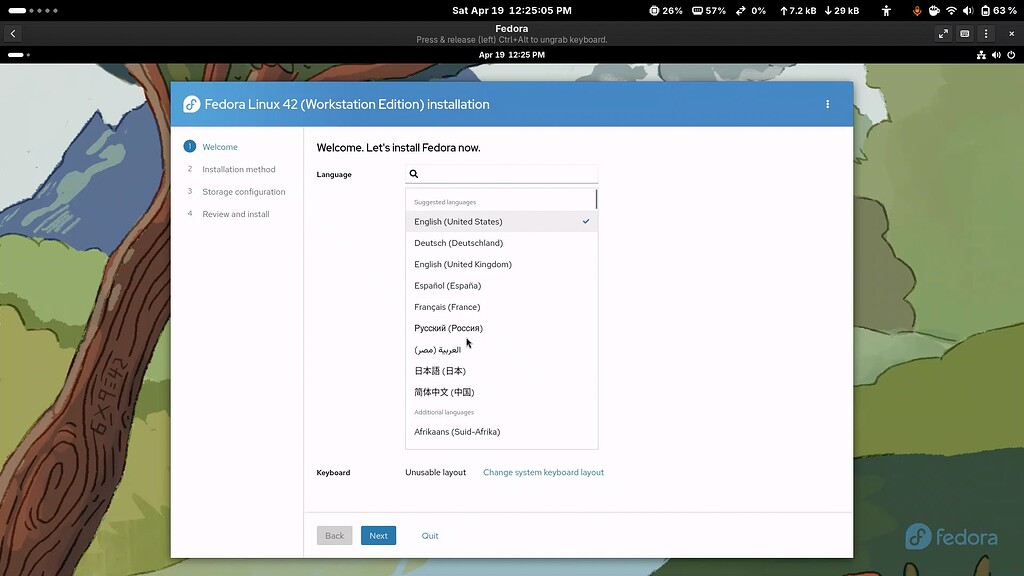This screenshot has width=1024, height=576.
Task: Click the Quit button
Action: pos(430,535)
